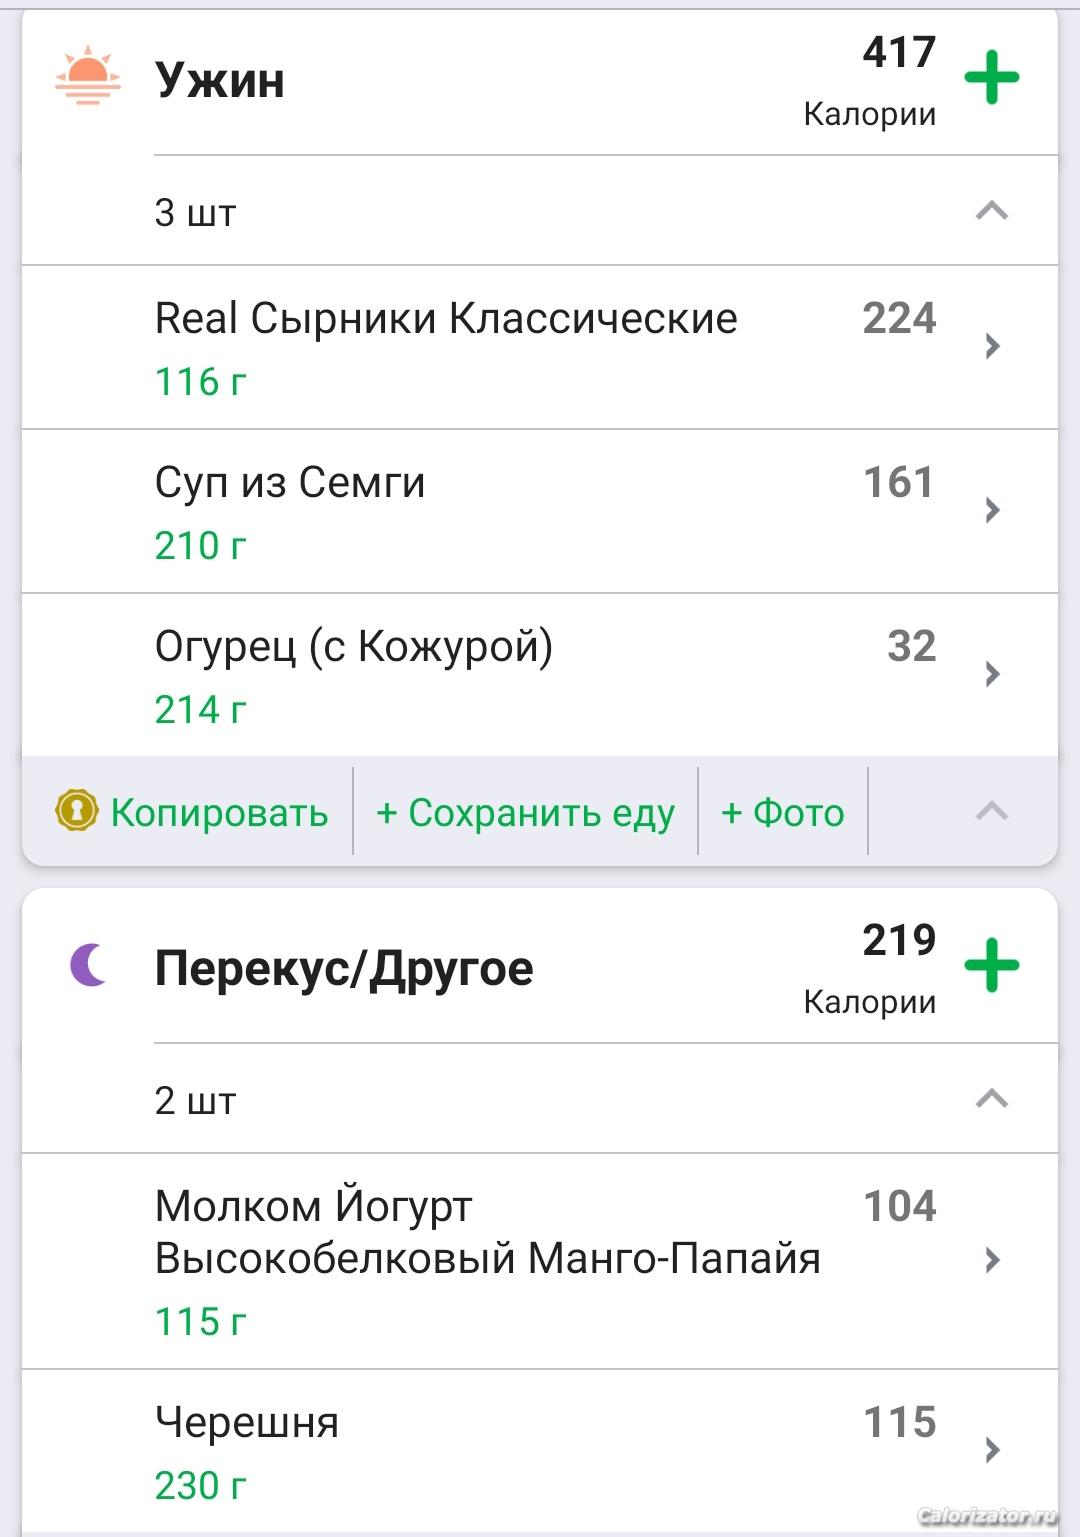Collapse the Ужин 3 шт item list

tap(991, 211)
